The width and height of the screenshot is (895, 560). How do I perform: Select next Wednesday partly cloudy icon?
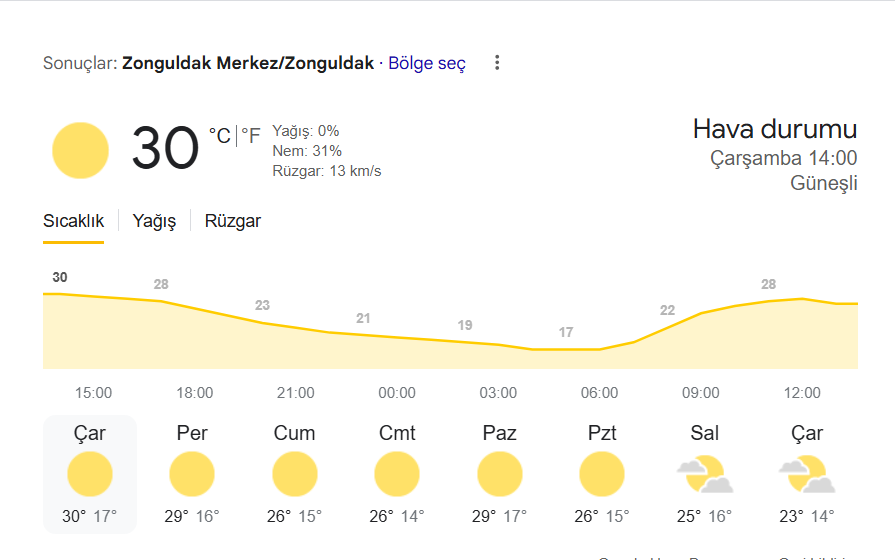coord(807,474)
